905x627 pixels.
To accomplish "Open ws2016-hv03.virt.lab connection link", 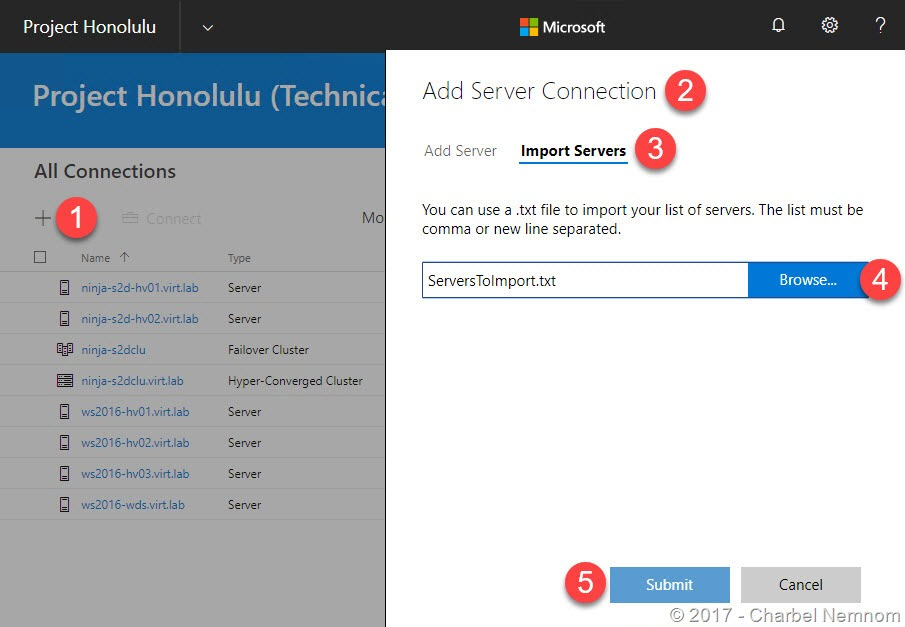I will point(135,474).
